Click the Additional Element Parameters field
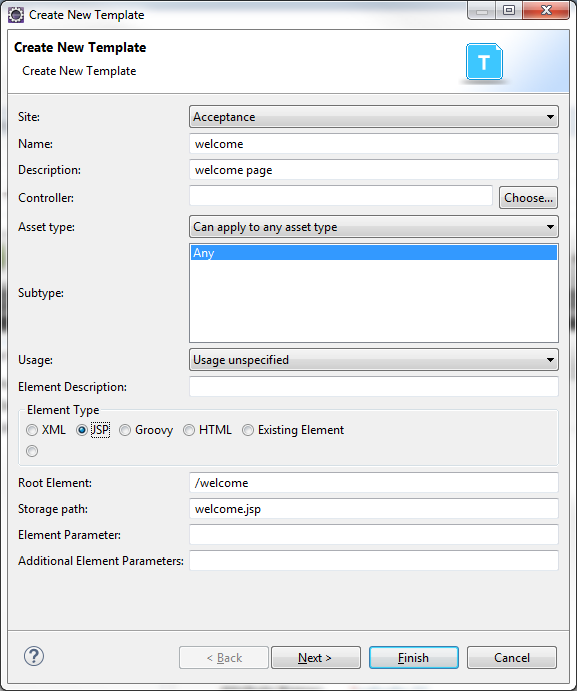The image size is (577, 691). [374, 561]
